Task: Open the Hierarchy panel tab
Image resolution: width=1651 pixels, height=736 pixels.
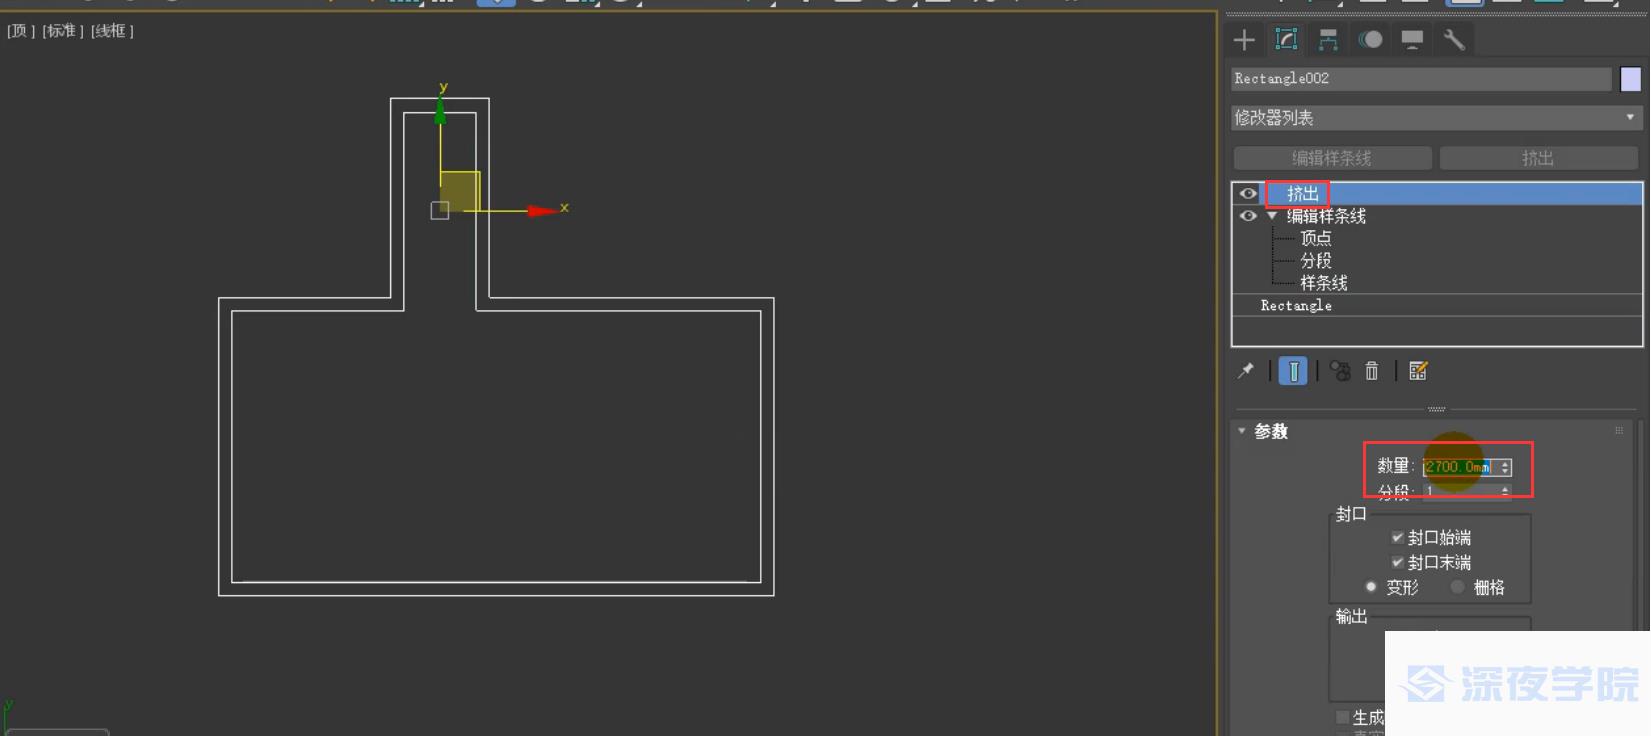Action: 1328,40
